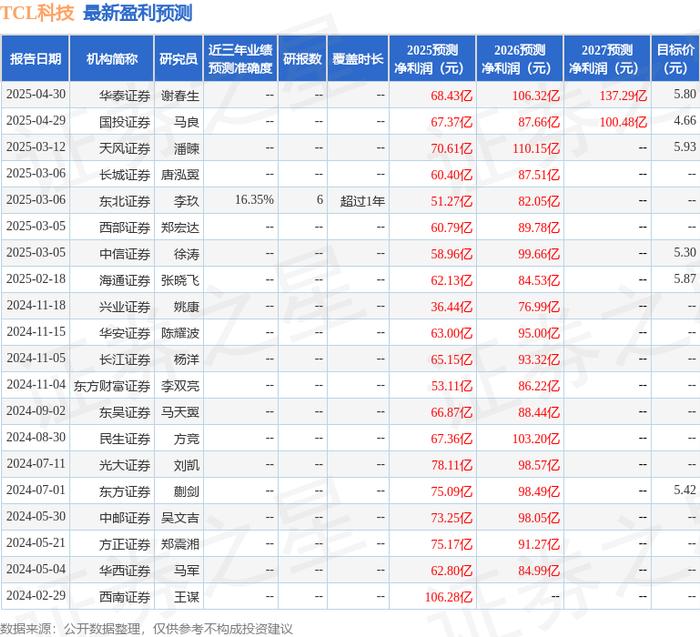
Task: Click analyst name 郑宏达
Action: pos(180,228)
